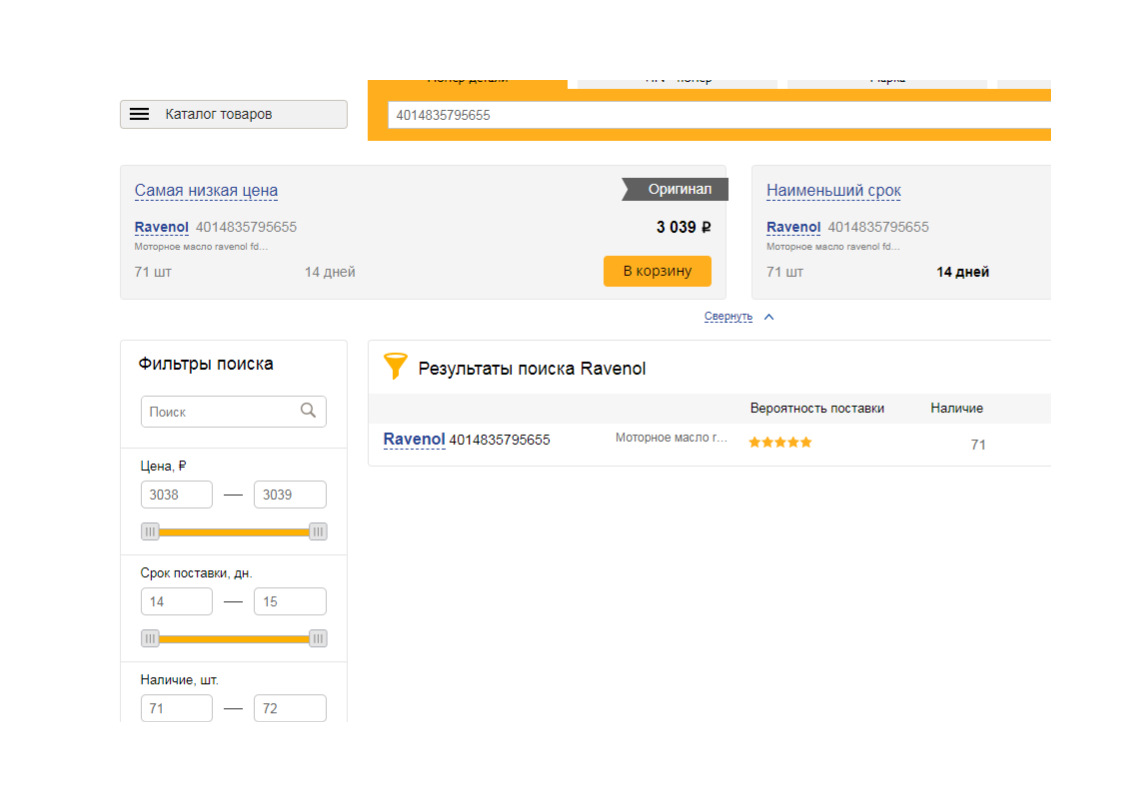
Task: Click the Свернуть link
Action: pos(727,317)
